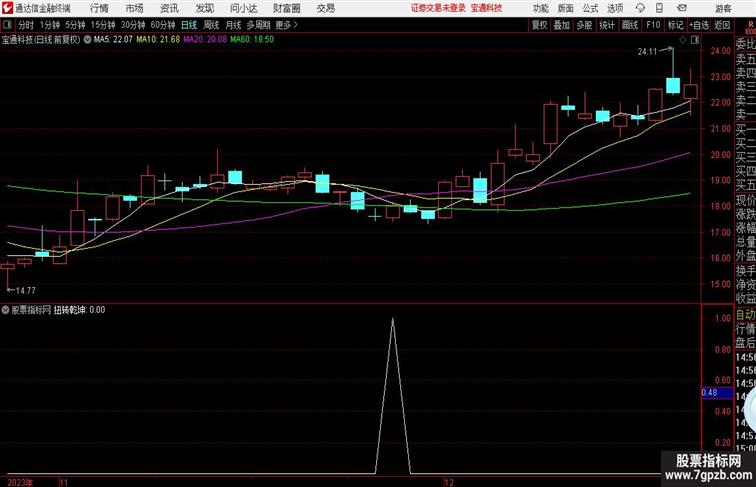
Task: Switch to the 分时 period tab
Action: coord(26,25)
